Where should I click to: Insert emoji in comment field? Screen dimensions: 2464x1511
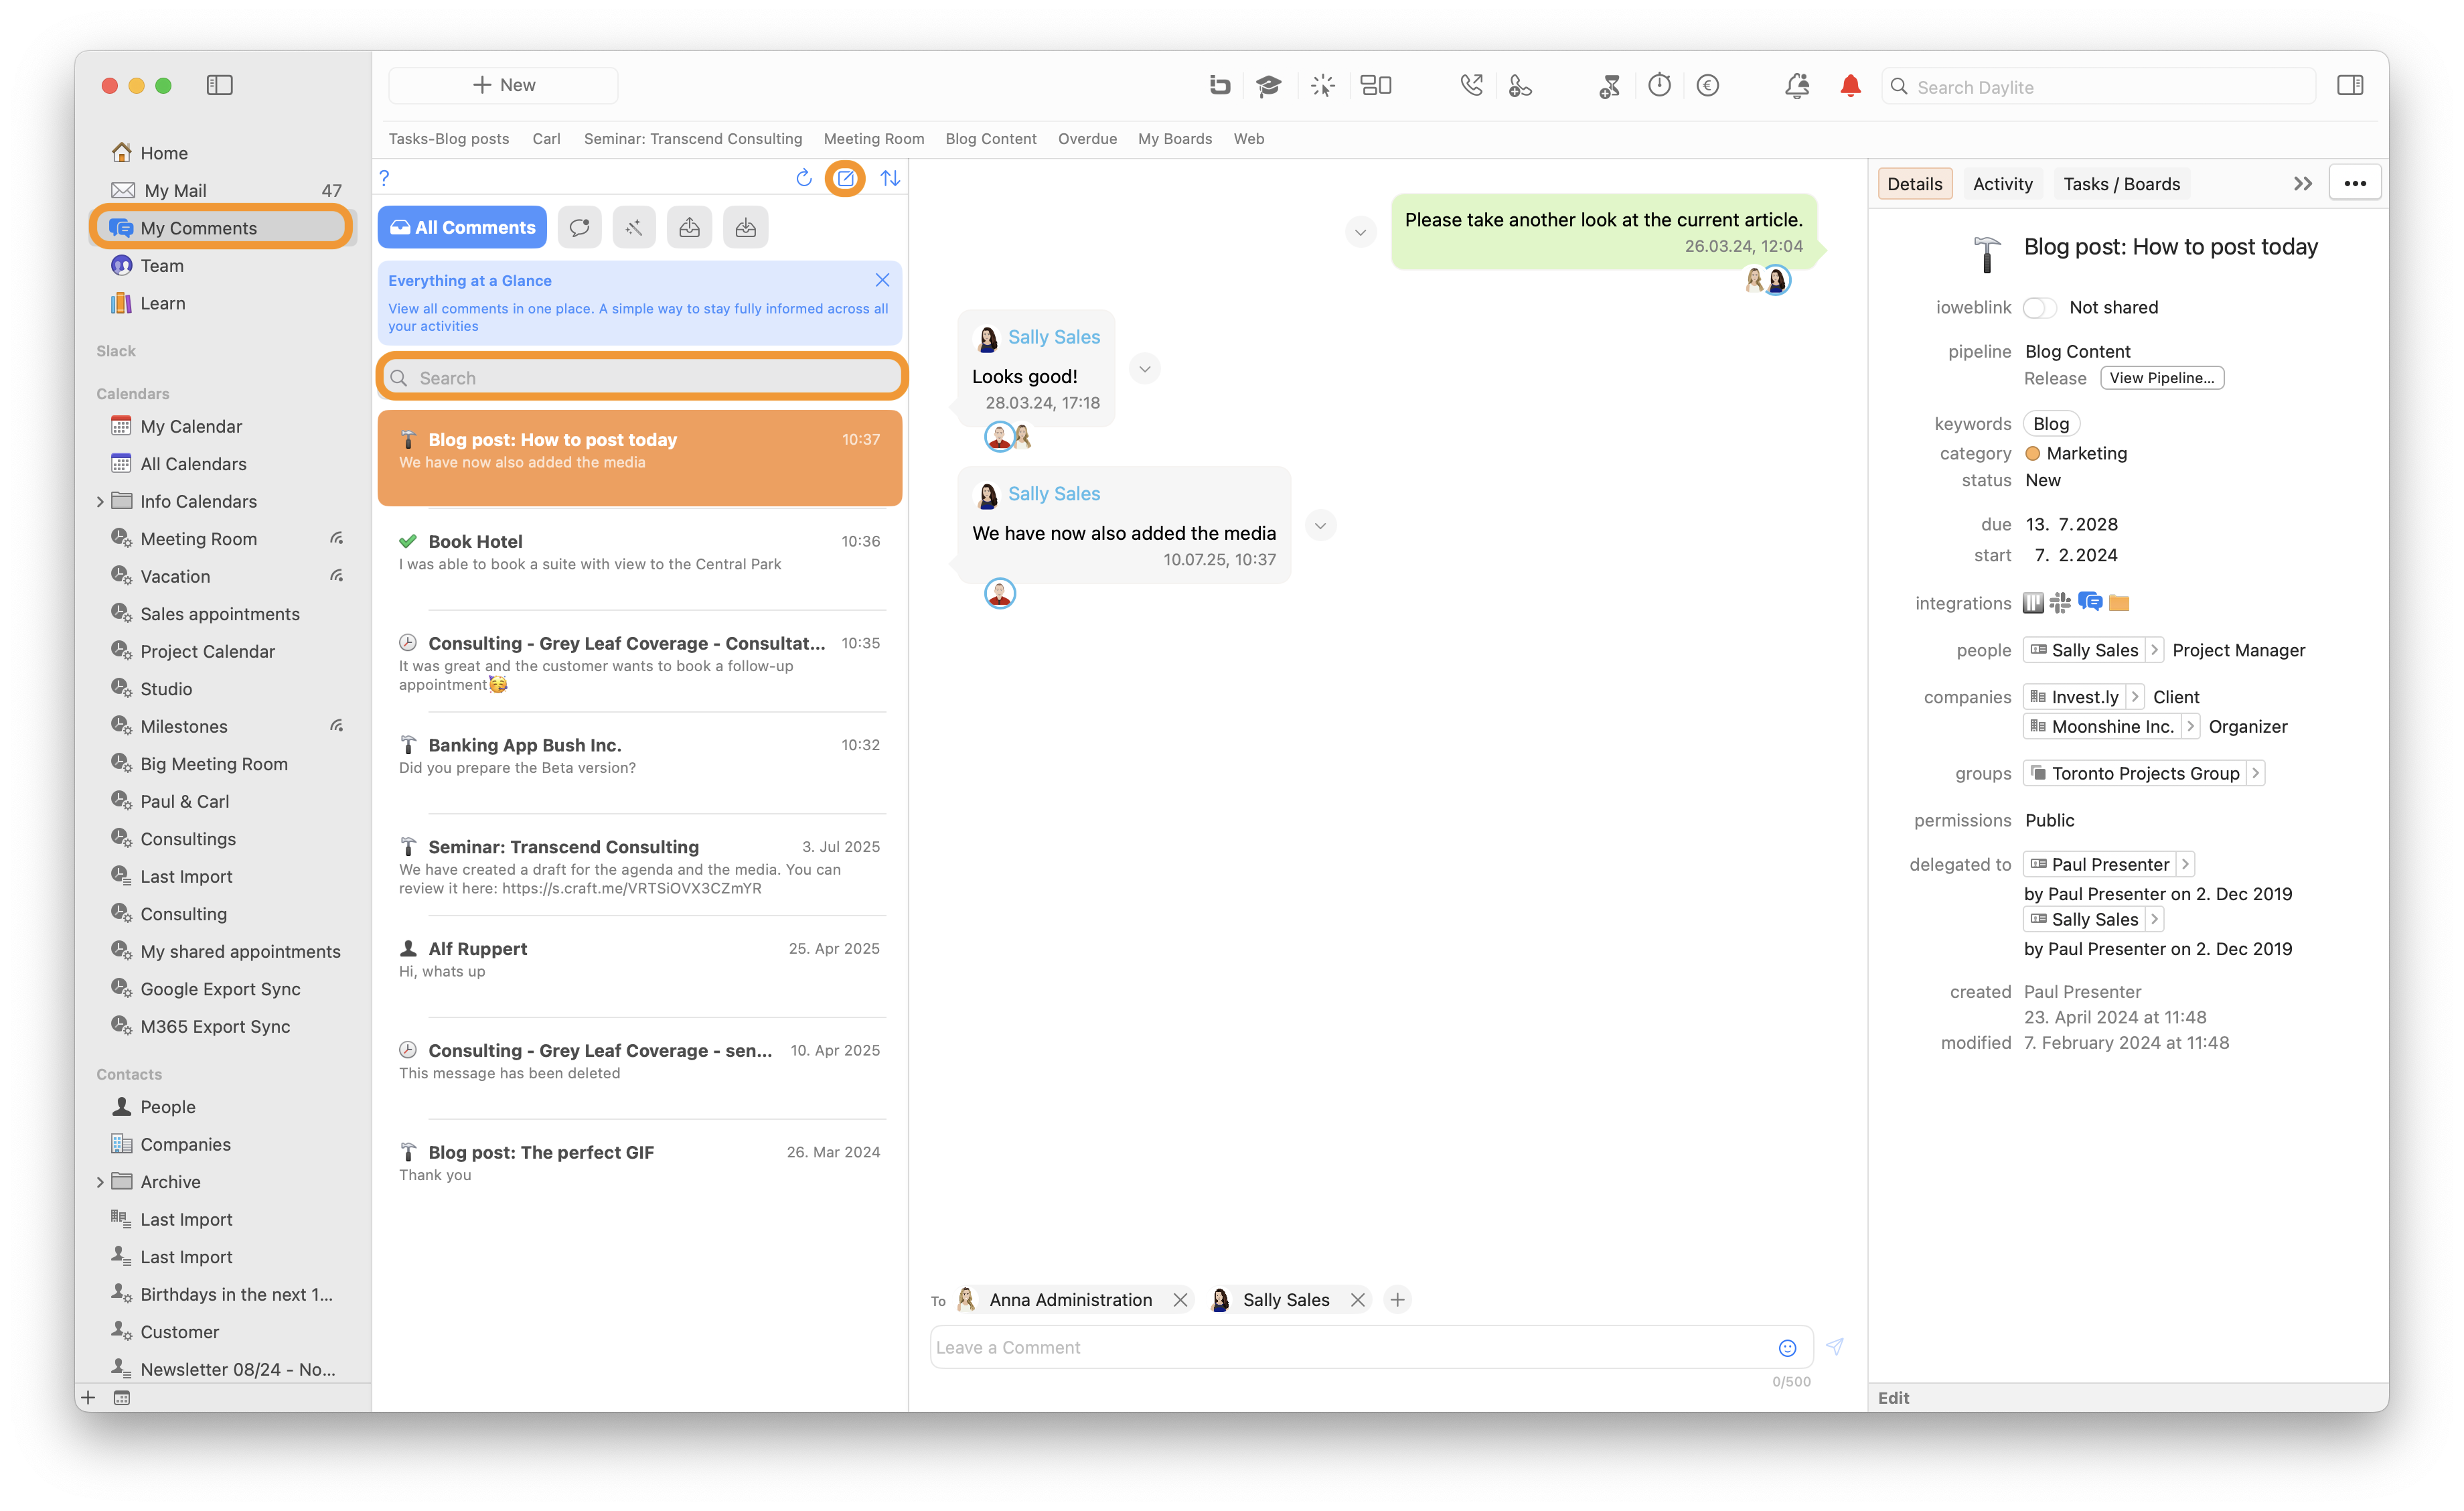[1787, 1348]
